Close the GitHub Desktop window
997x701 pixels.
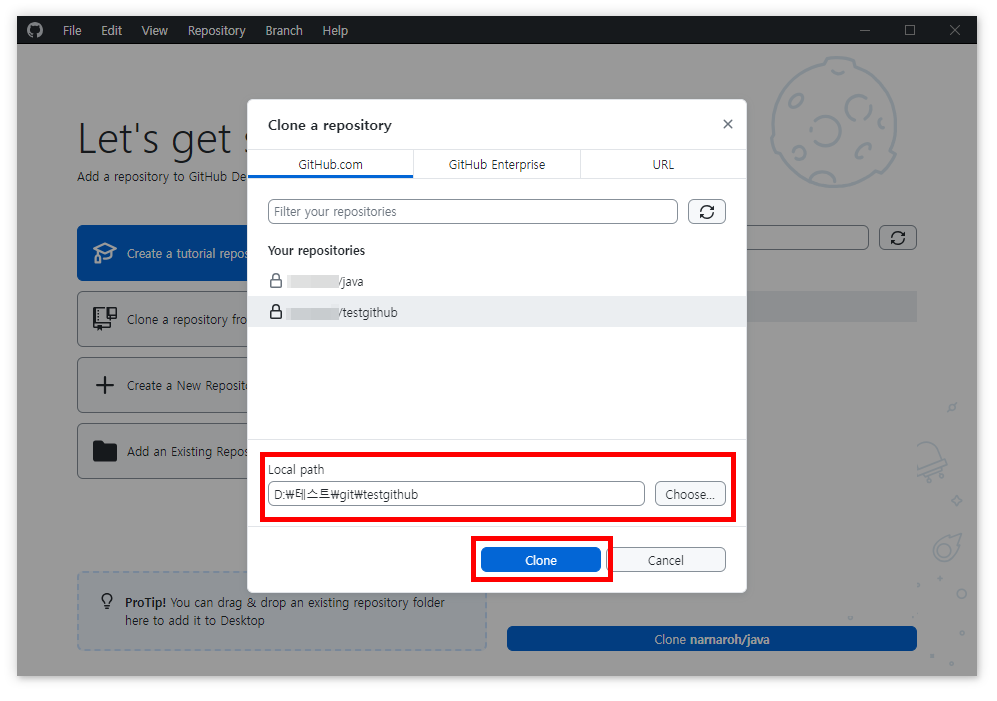pos(954,30)
